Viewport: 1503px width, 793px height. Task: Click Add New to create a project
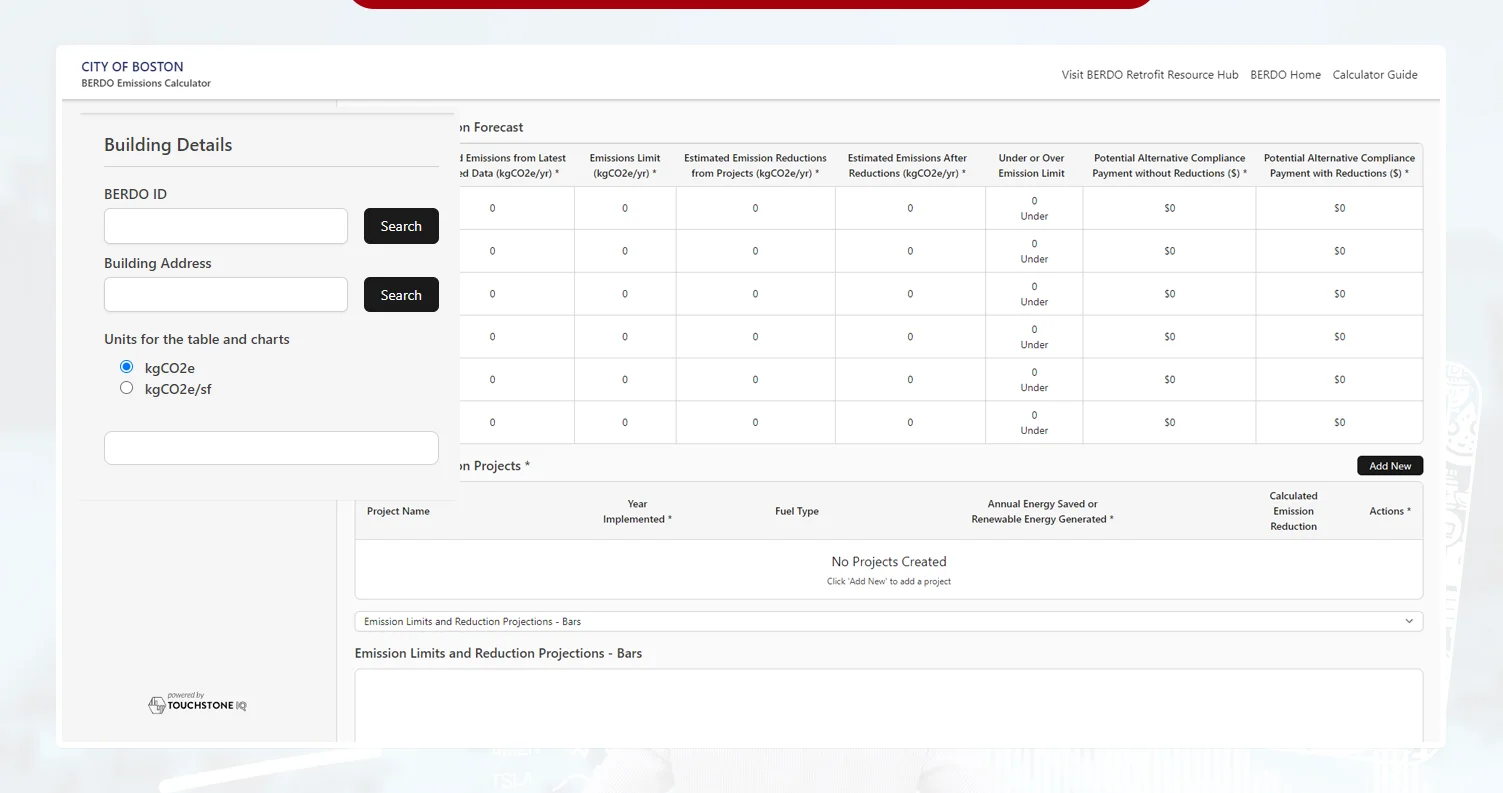[1390, 465]
